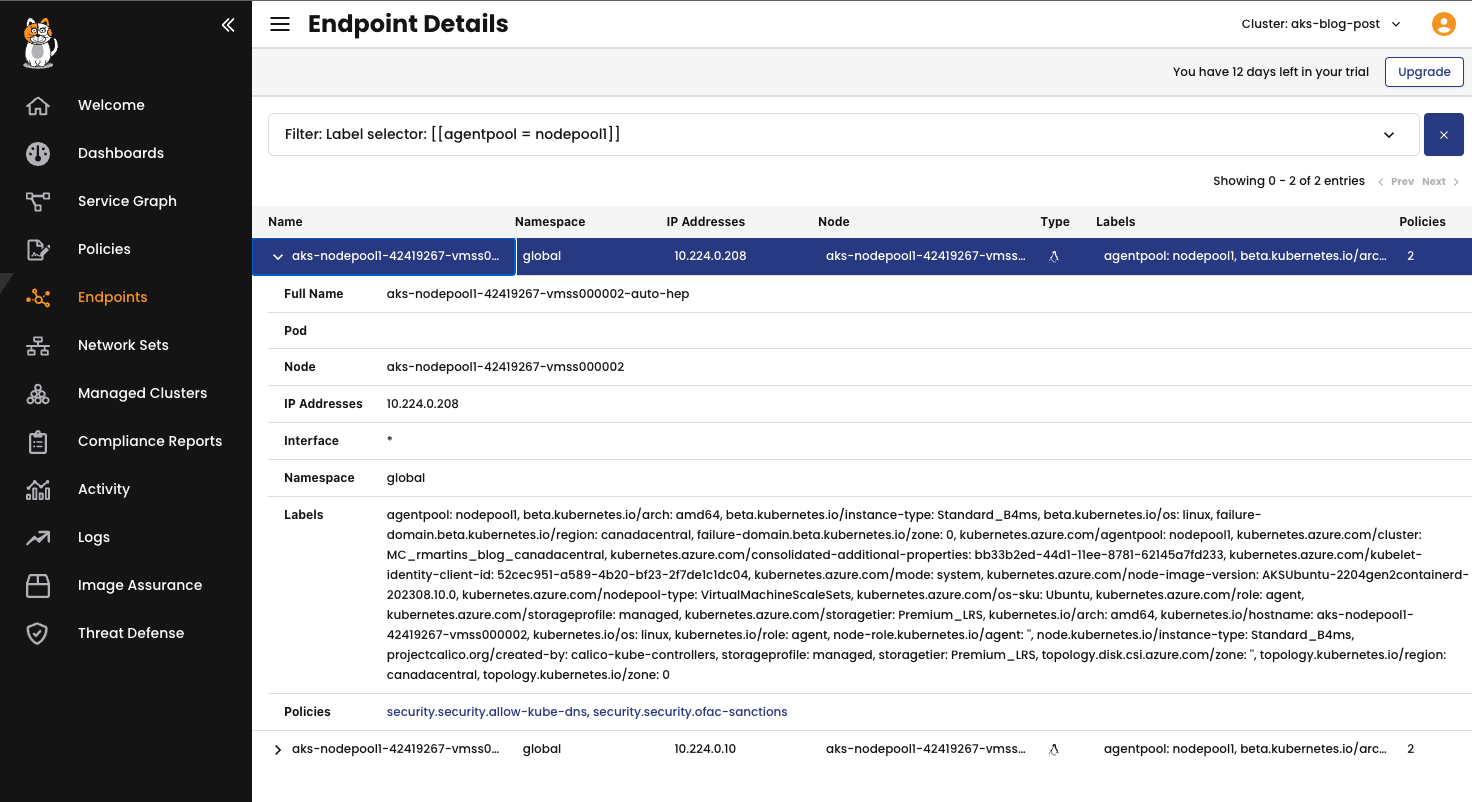This screenshot has width=1472, height=802.
Task: Open the user account avatar icon
Action: pyautogui.click(x=1443, y=24)
